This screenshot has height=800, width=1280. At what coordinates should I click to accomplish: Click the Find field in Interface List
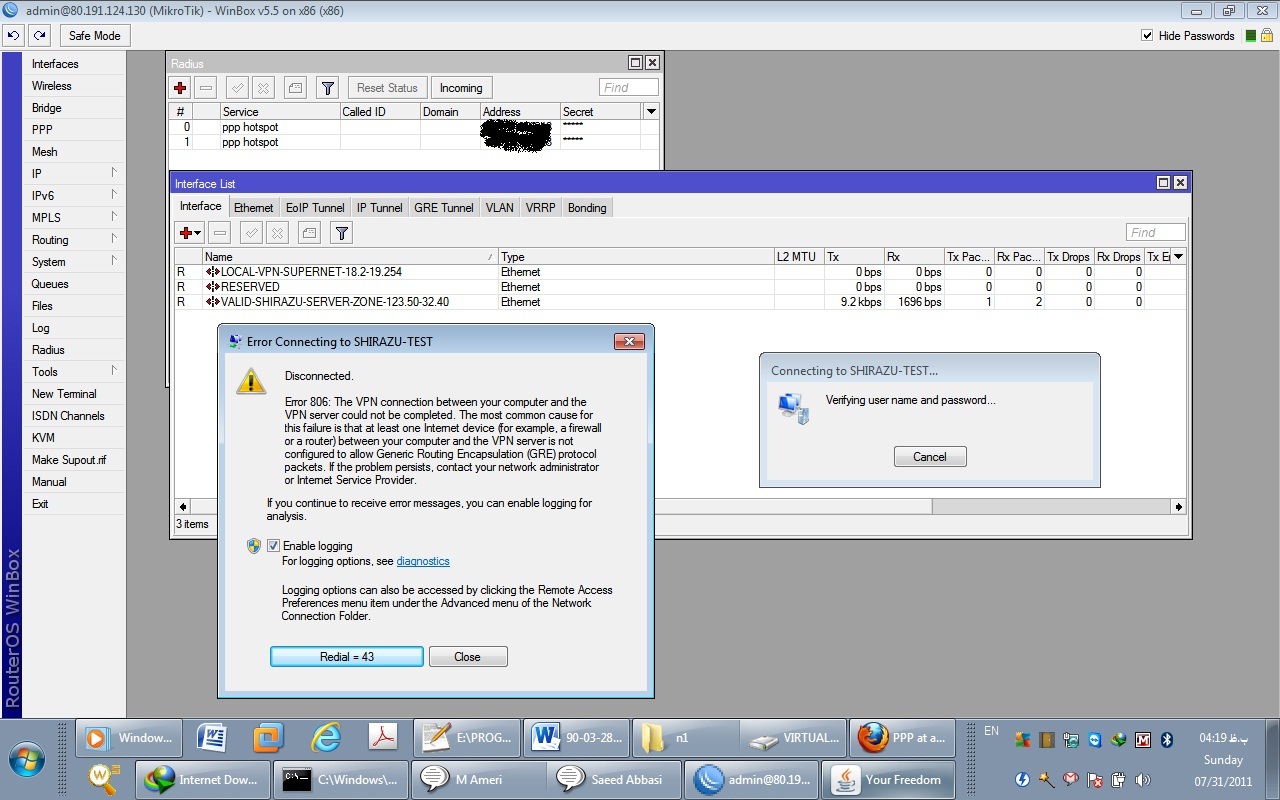pos(1155,233)
